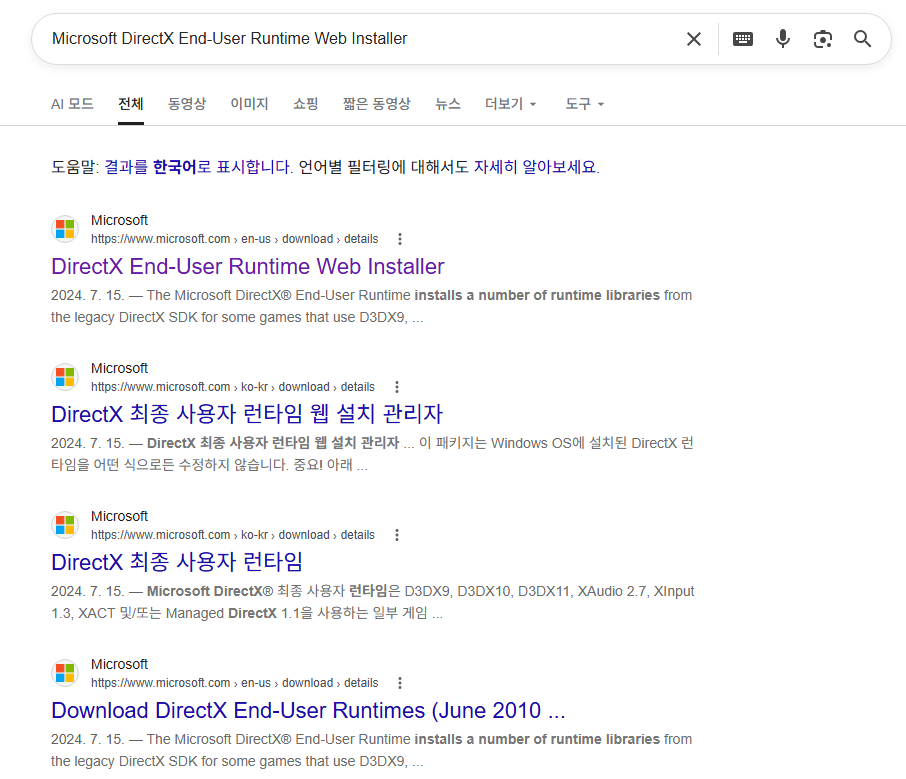906x779 pixels.
Task: Open the 짧은 동영상 tab
Action: (377, 104)
